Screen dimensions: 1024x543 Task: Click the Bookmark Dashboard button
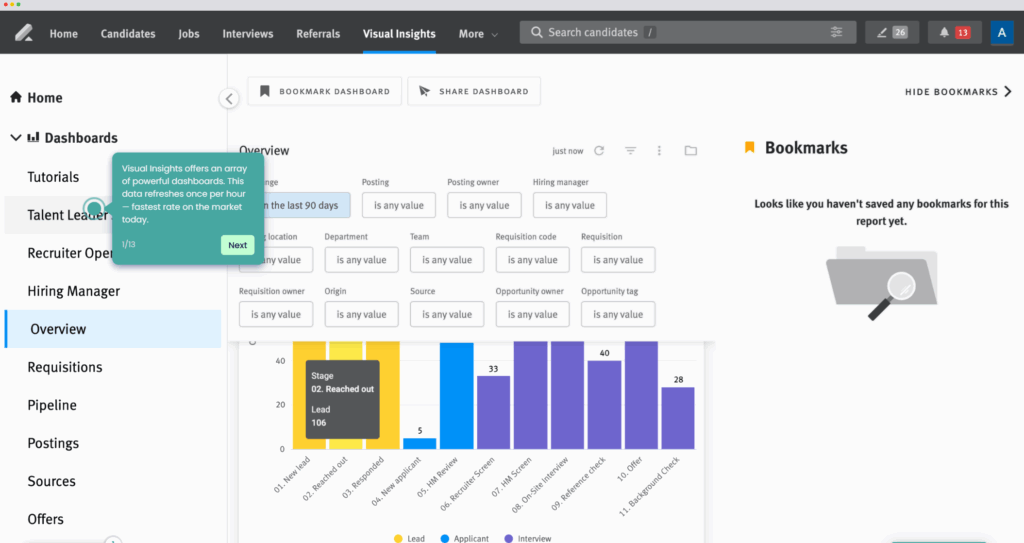tap(325, 91)
